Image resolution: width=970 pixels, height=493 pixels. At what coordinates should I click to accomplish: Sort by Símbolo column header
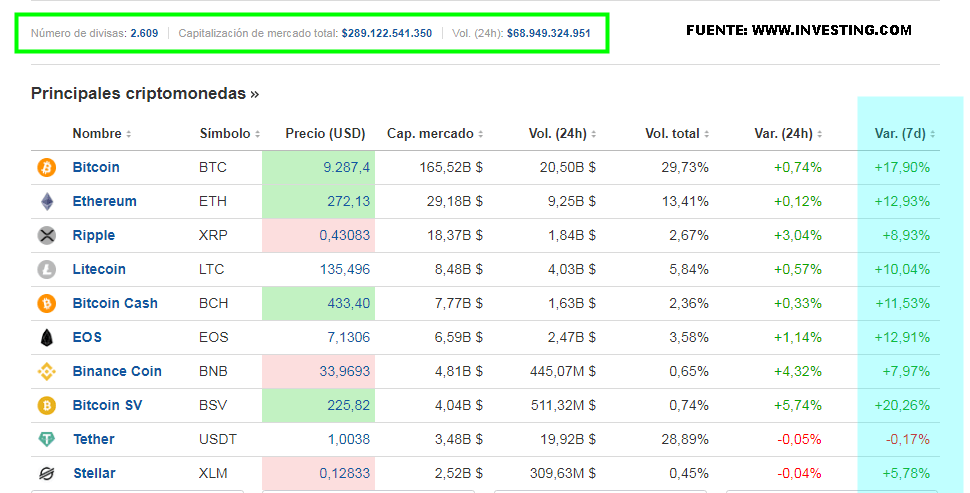(x=229, y=134)
